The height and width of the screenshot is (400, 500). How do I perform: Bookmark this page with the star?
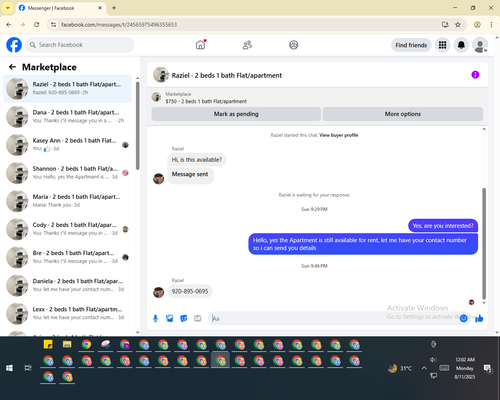458,25
